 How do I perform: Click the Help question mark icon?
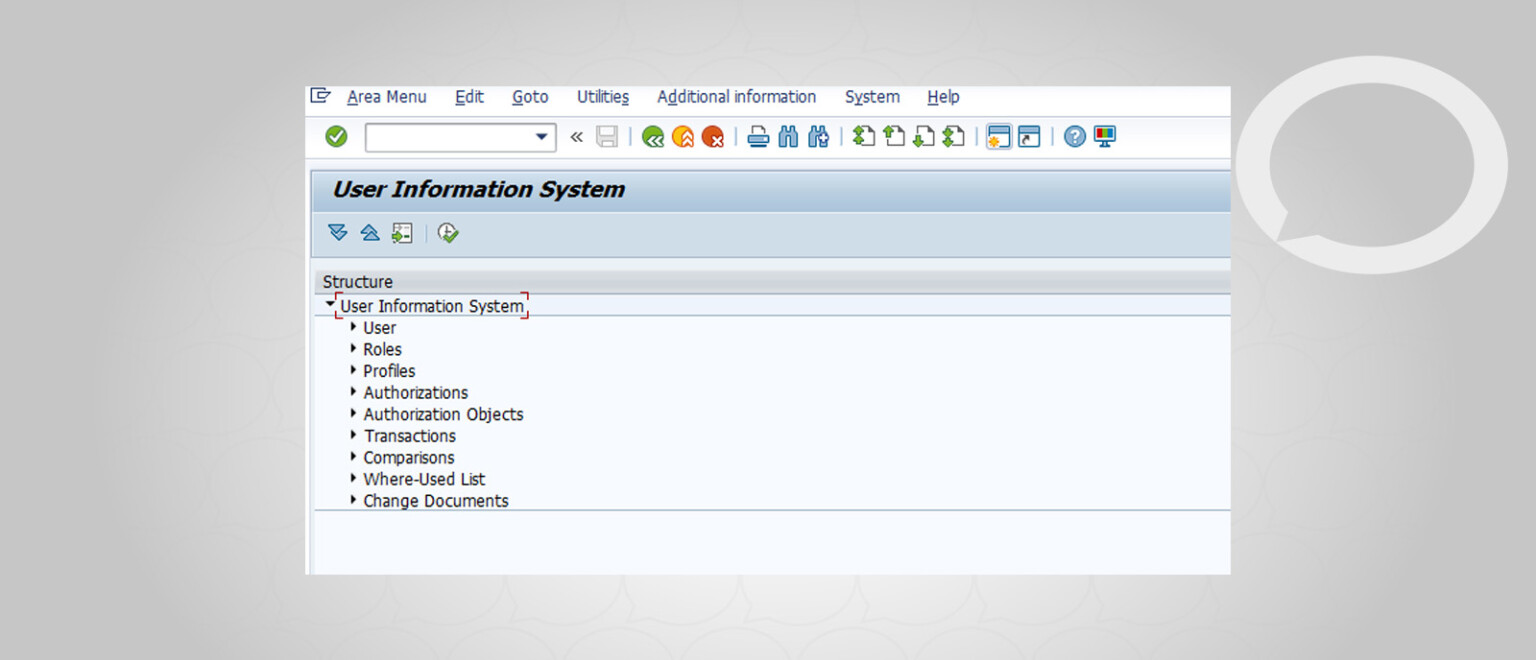1075,137
